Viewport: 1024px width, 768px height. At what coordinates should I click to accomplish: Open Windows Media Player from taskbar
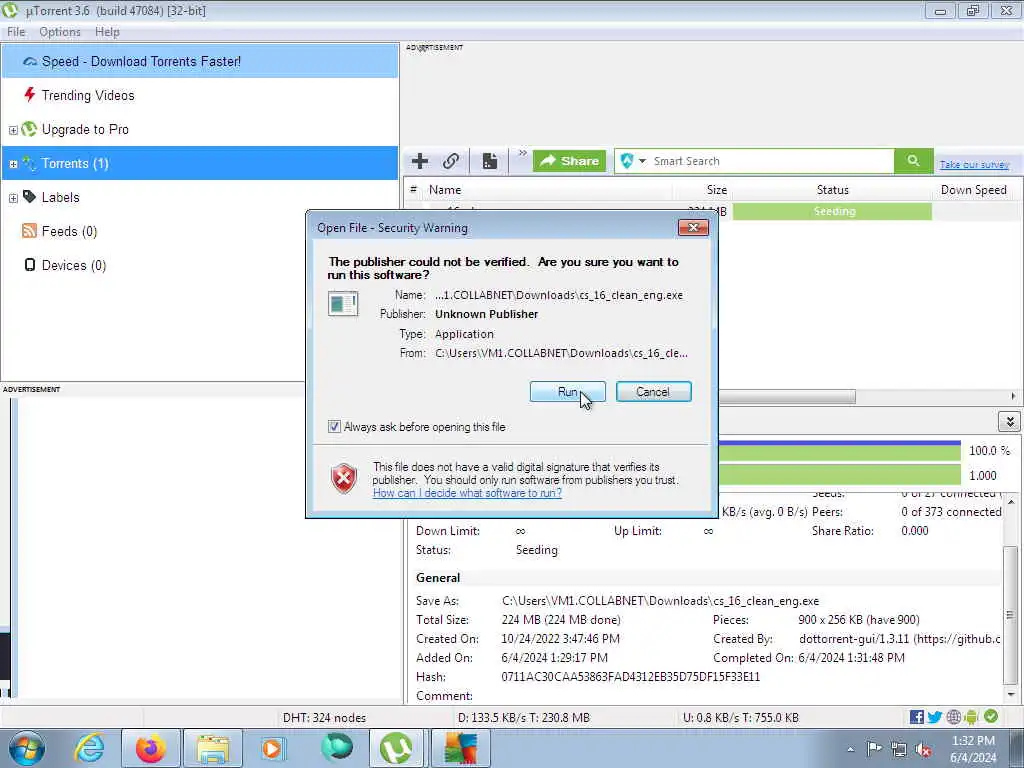(273, 748)
